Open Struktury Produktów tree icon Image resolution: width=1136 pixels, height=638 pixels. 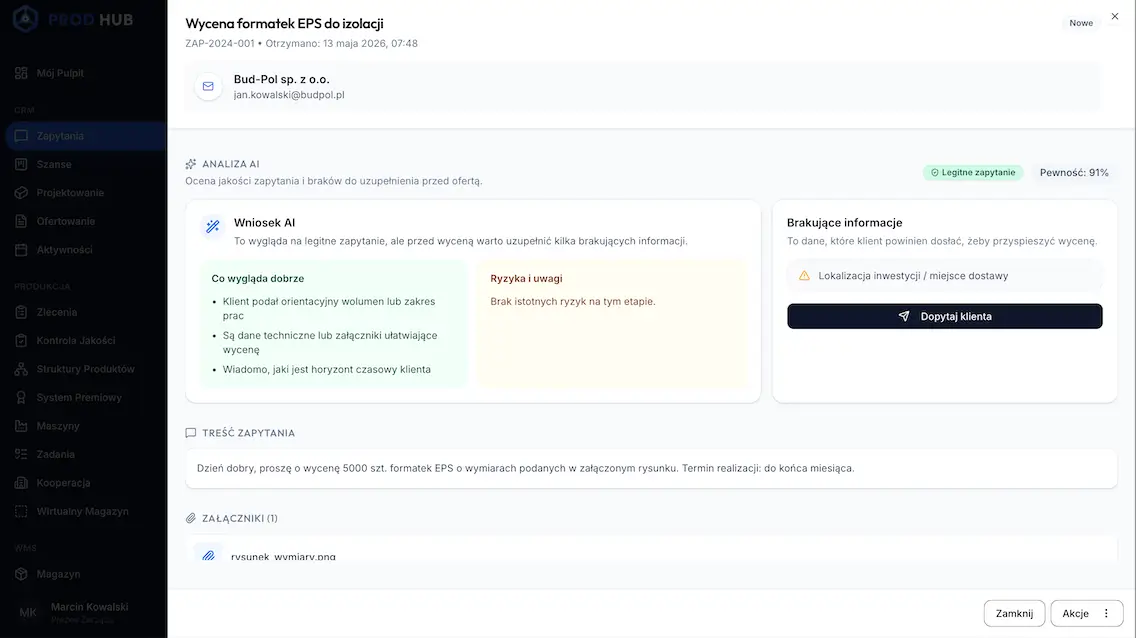coord(21,369)
